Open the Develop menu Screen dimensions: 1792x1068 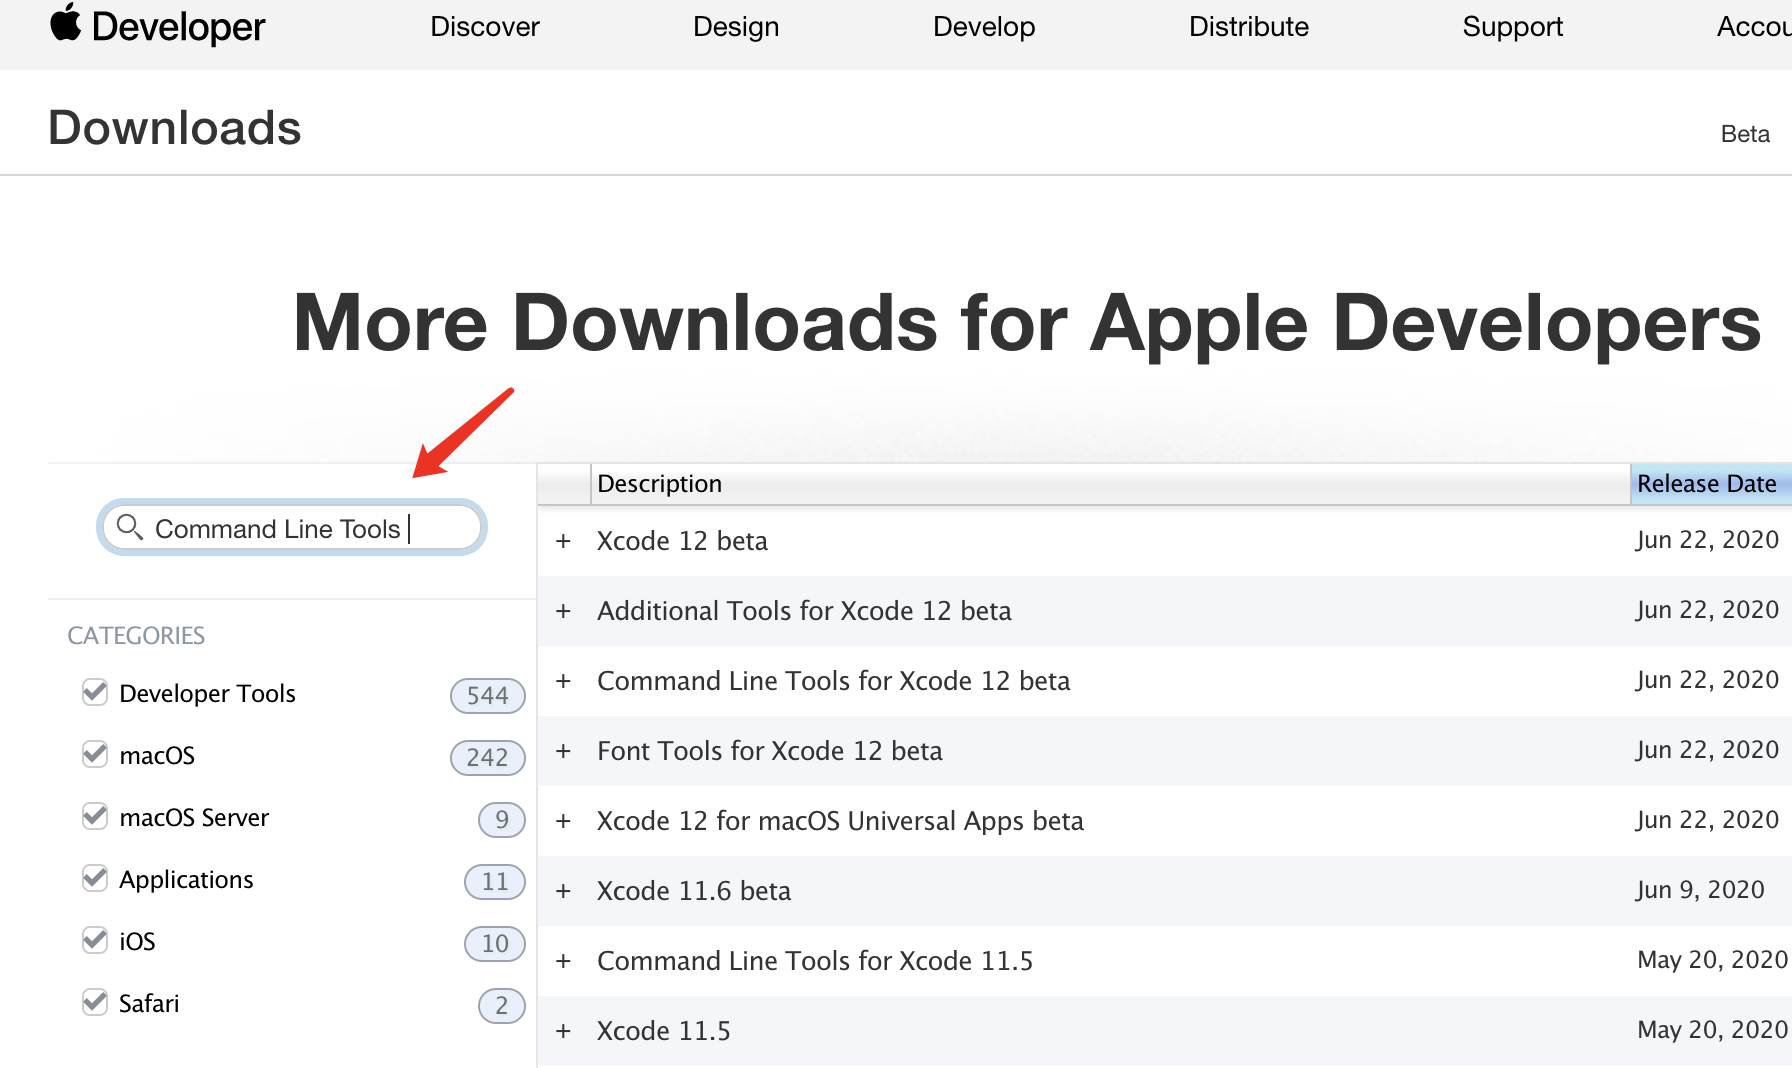coord(984,27)
